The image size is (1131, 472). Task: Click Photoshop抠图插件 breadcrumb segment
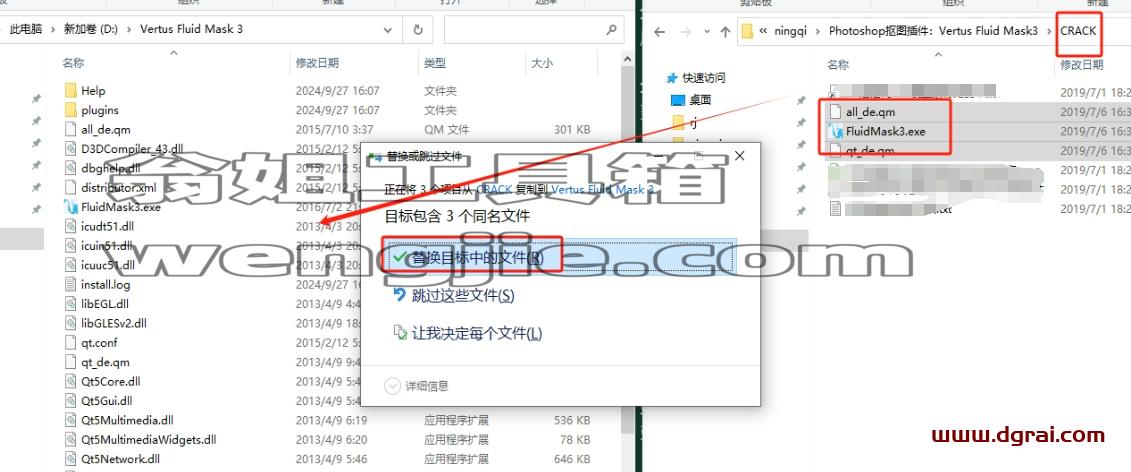(x=933, y=31)
